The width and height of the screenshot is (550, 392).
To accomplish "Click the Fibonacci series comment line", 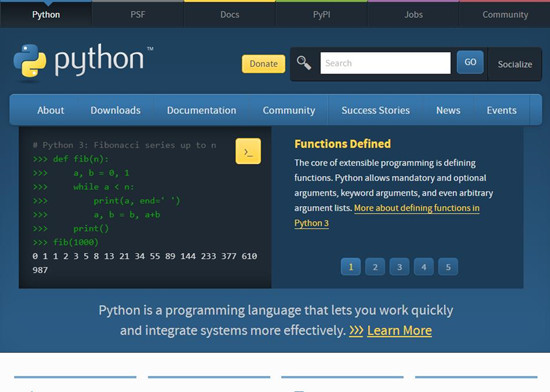I will [125, 145].
